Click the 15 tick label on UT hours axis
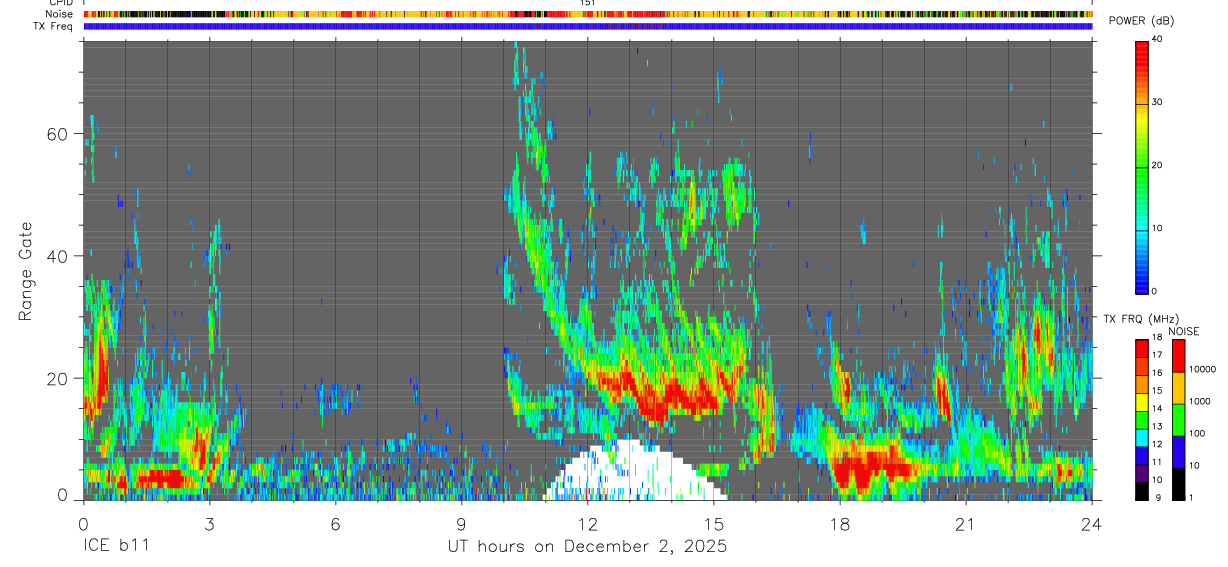The height and width of the screenshot is (567, 1228). click(714, 523)
